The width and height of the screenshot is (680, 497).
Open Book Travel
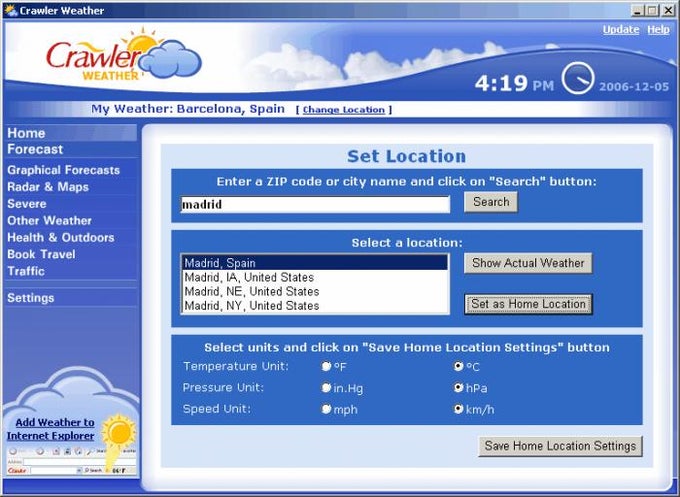point(41,255)
